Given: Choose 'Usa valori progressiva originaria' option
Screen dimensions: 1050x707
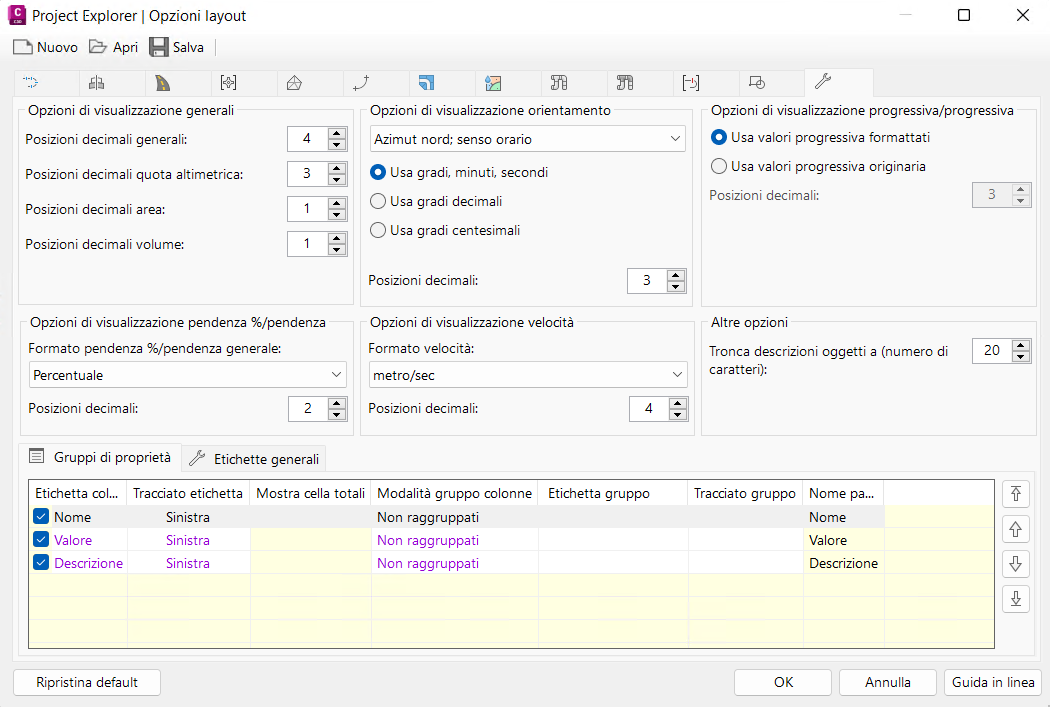Looking at the screenshot, I should [718, 166].
